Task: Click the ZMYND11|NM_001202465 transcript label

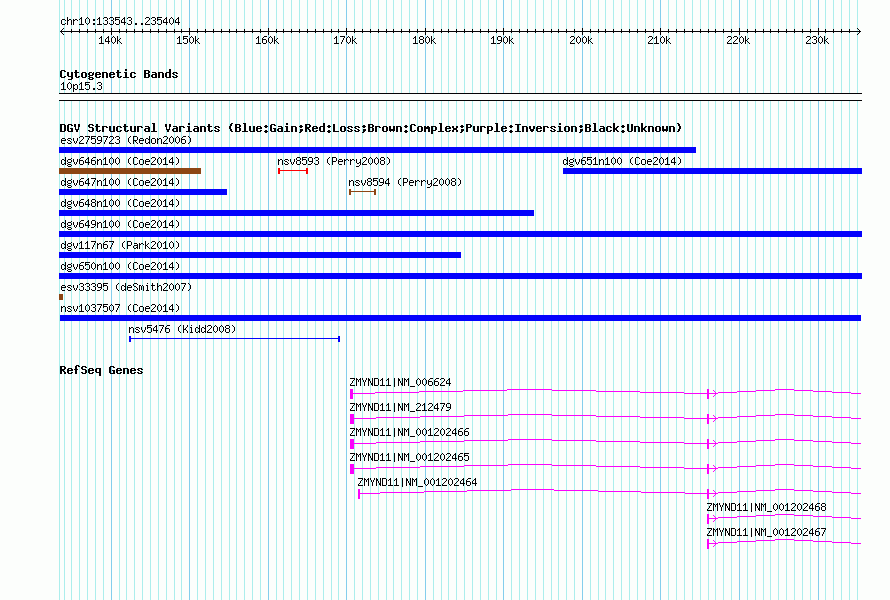Action: (409, 458)
